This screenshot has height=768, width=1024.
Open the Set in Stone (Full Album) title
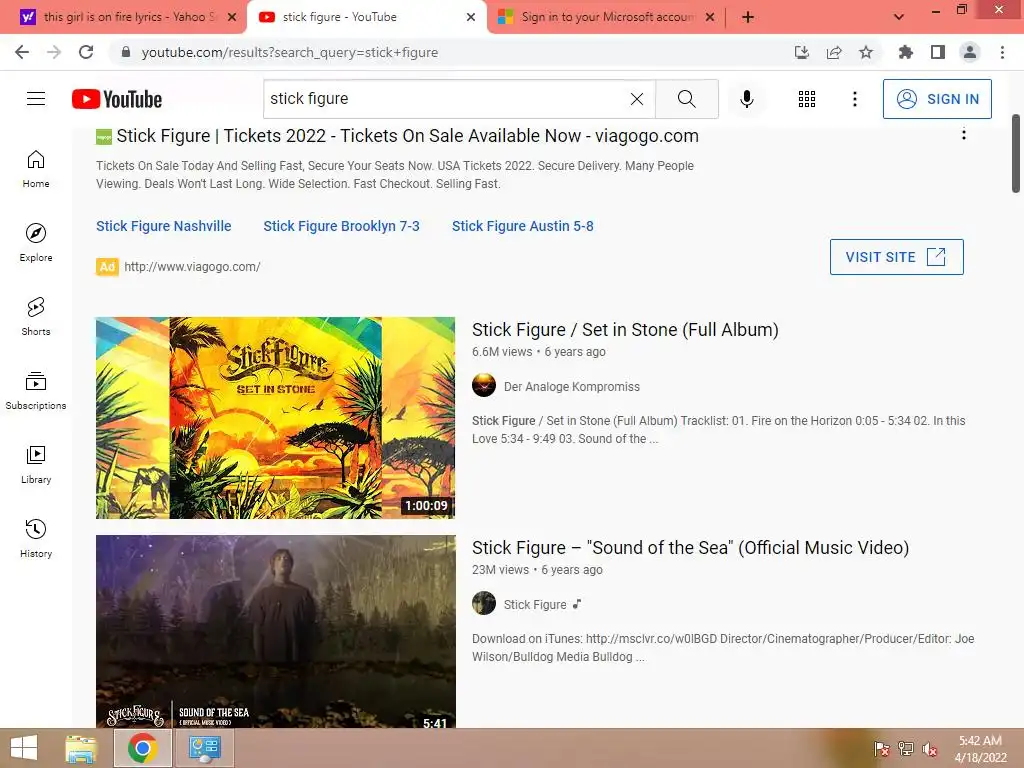click(x=625, y=330)
